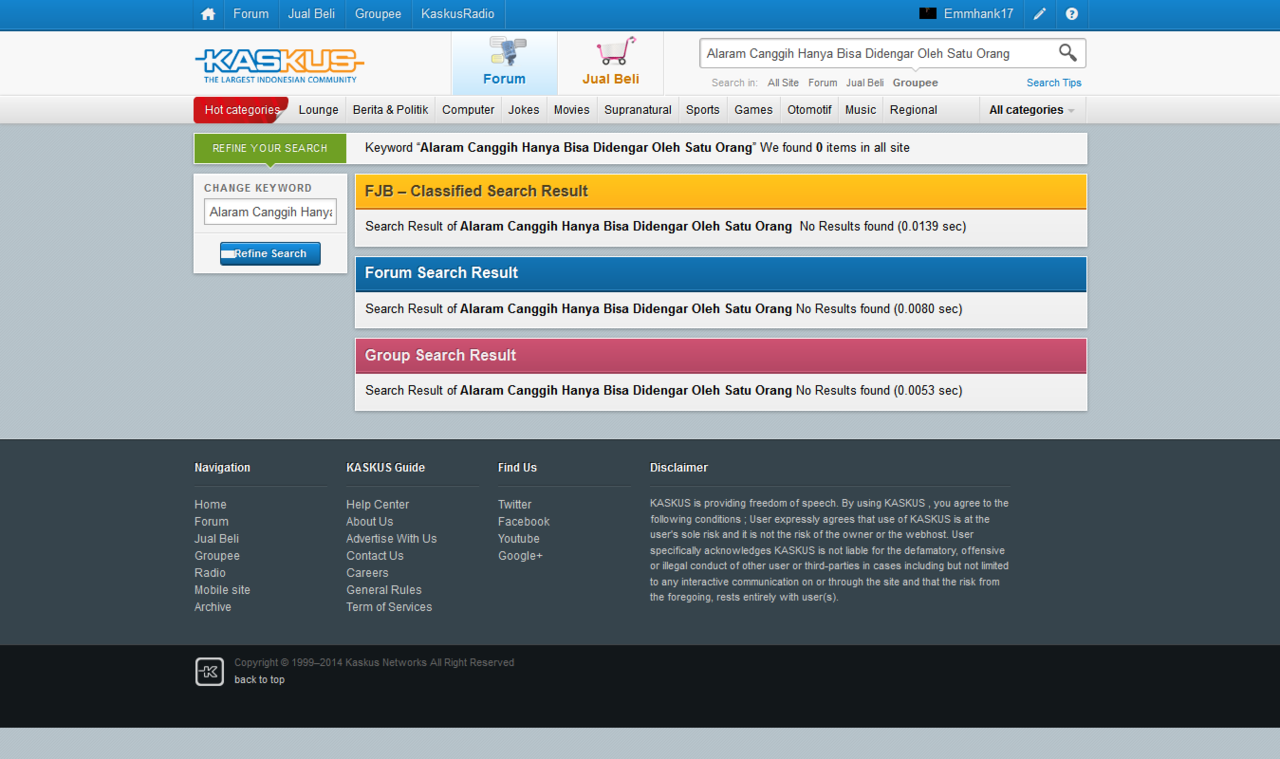The image size is (1280, 759).
Task: Click the Emmhank17 user avatar
Action: point(928,14)
